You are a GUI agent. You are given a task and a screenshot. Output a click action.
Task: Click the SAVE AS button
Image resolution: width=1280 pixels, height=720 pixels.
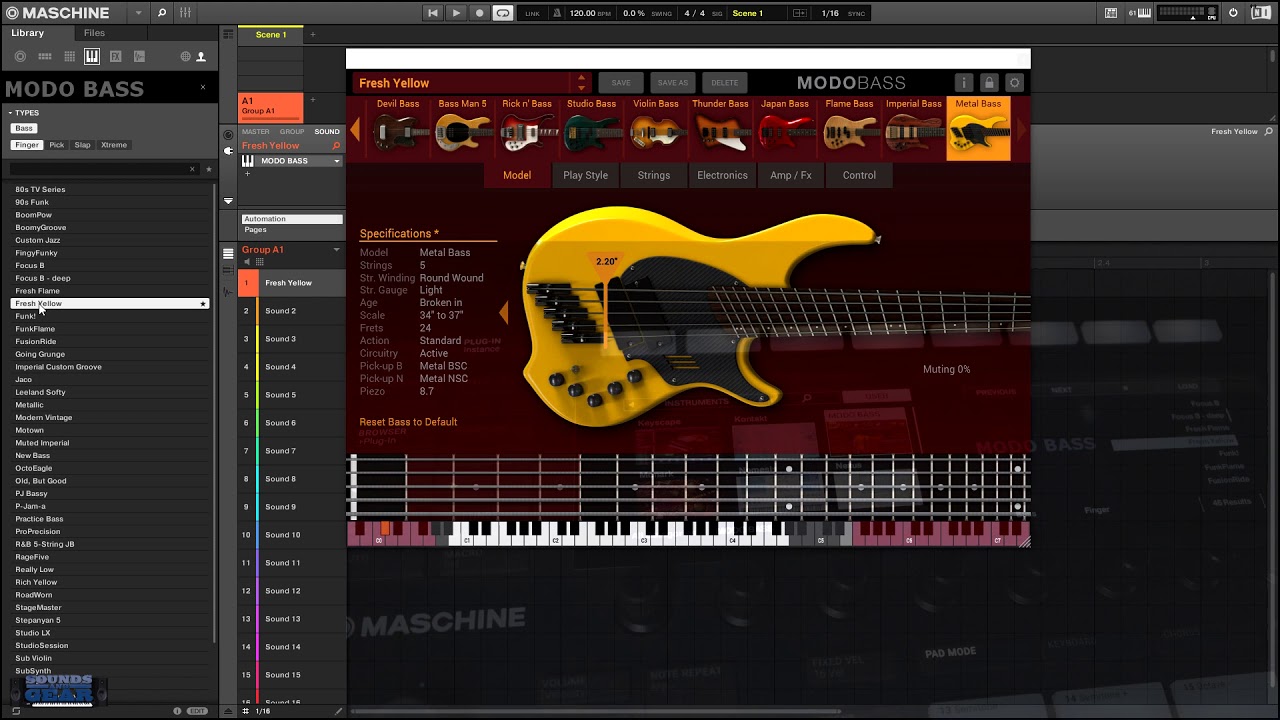(x=672, y=83)
